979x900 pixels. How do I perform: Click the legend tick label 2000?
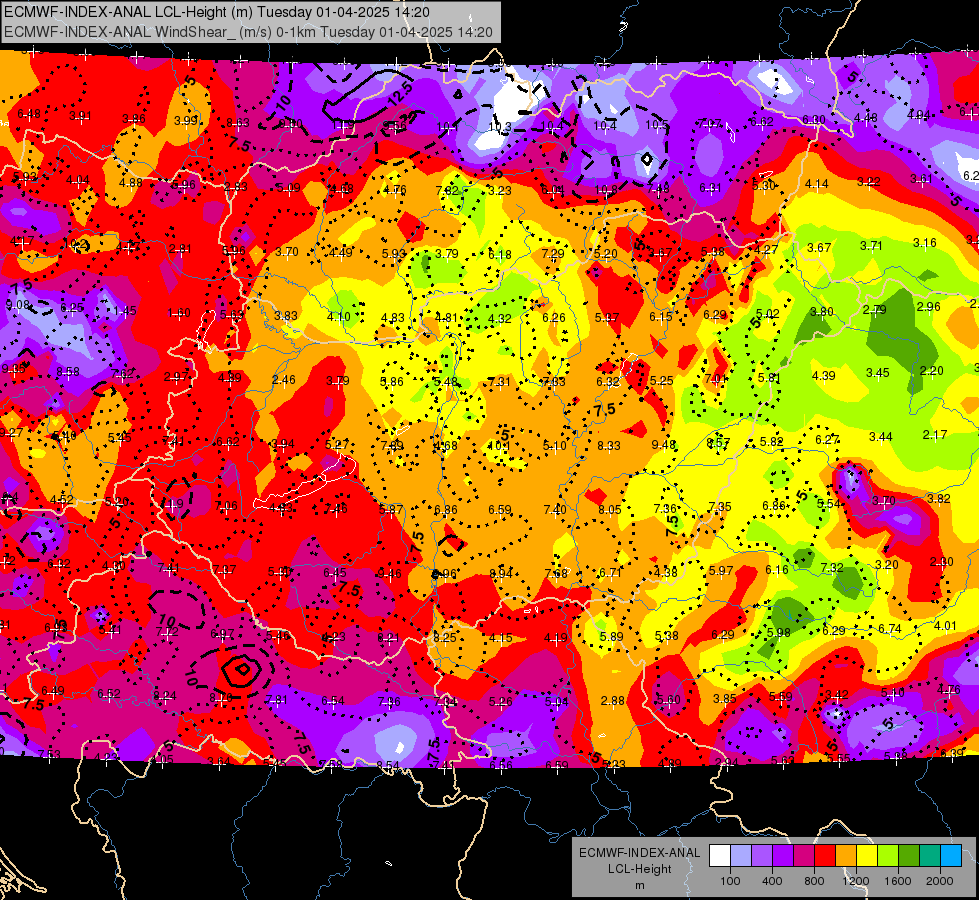(940, 881)
